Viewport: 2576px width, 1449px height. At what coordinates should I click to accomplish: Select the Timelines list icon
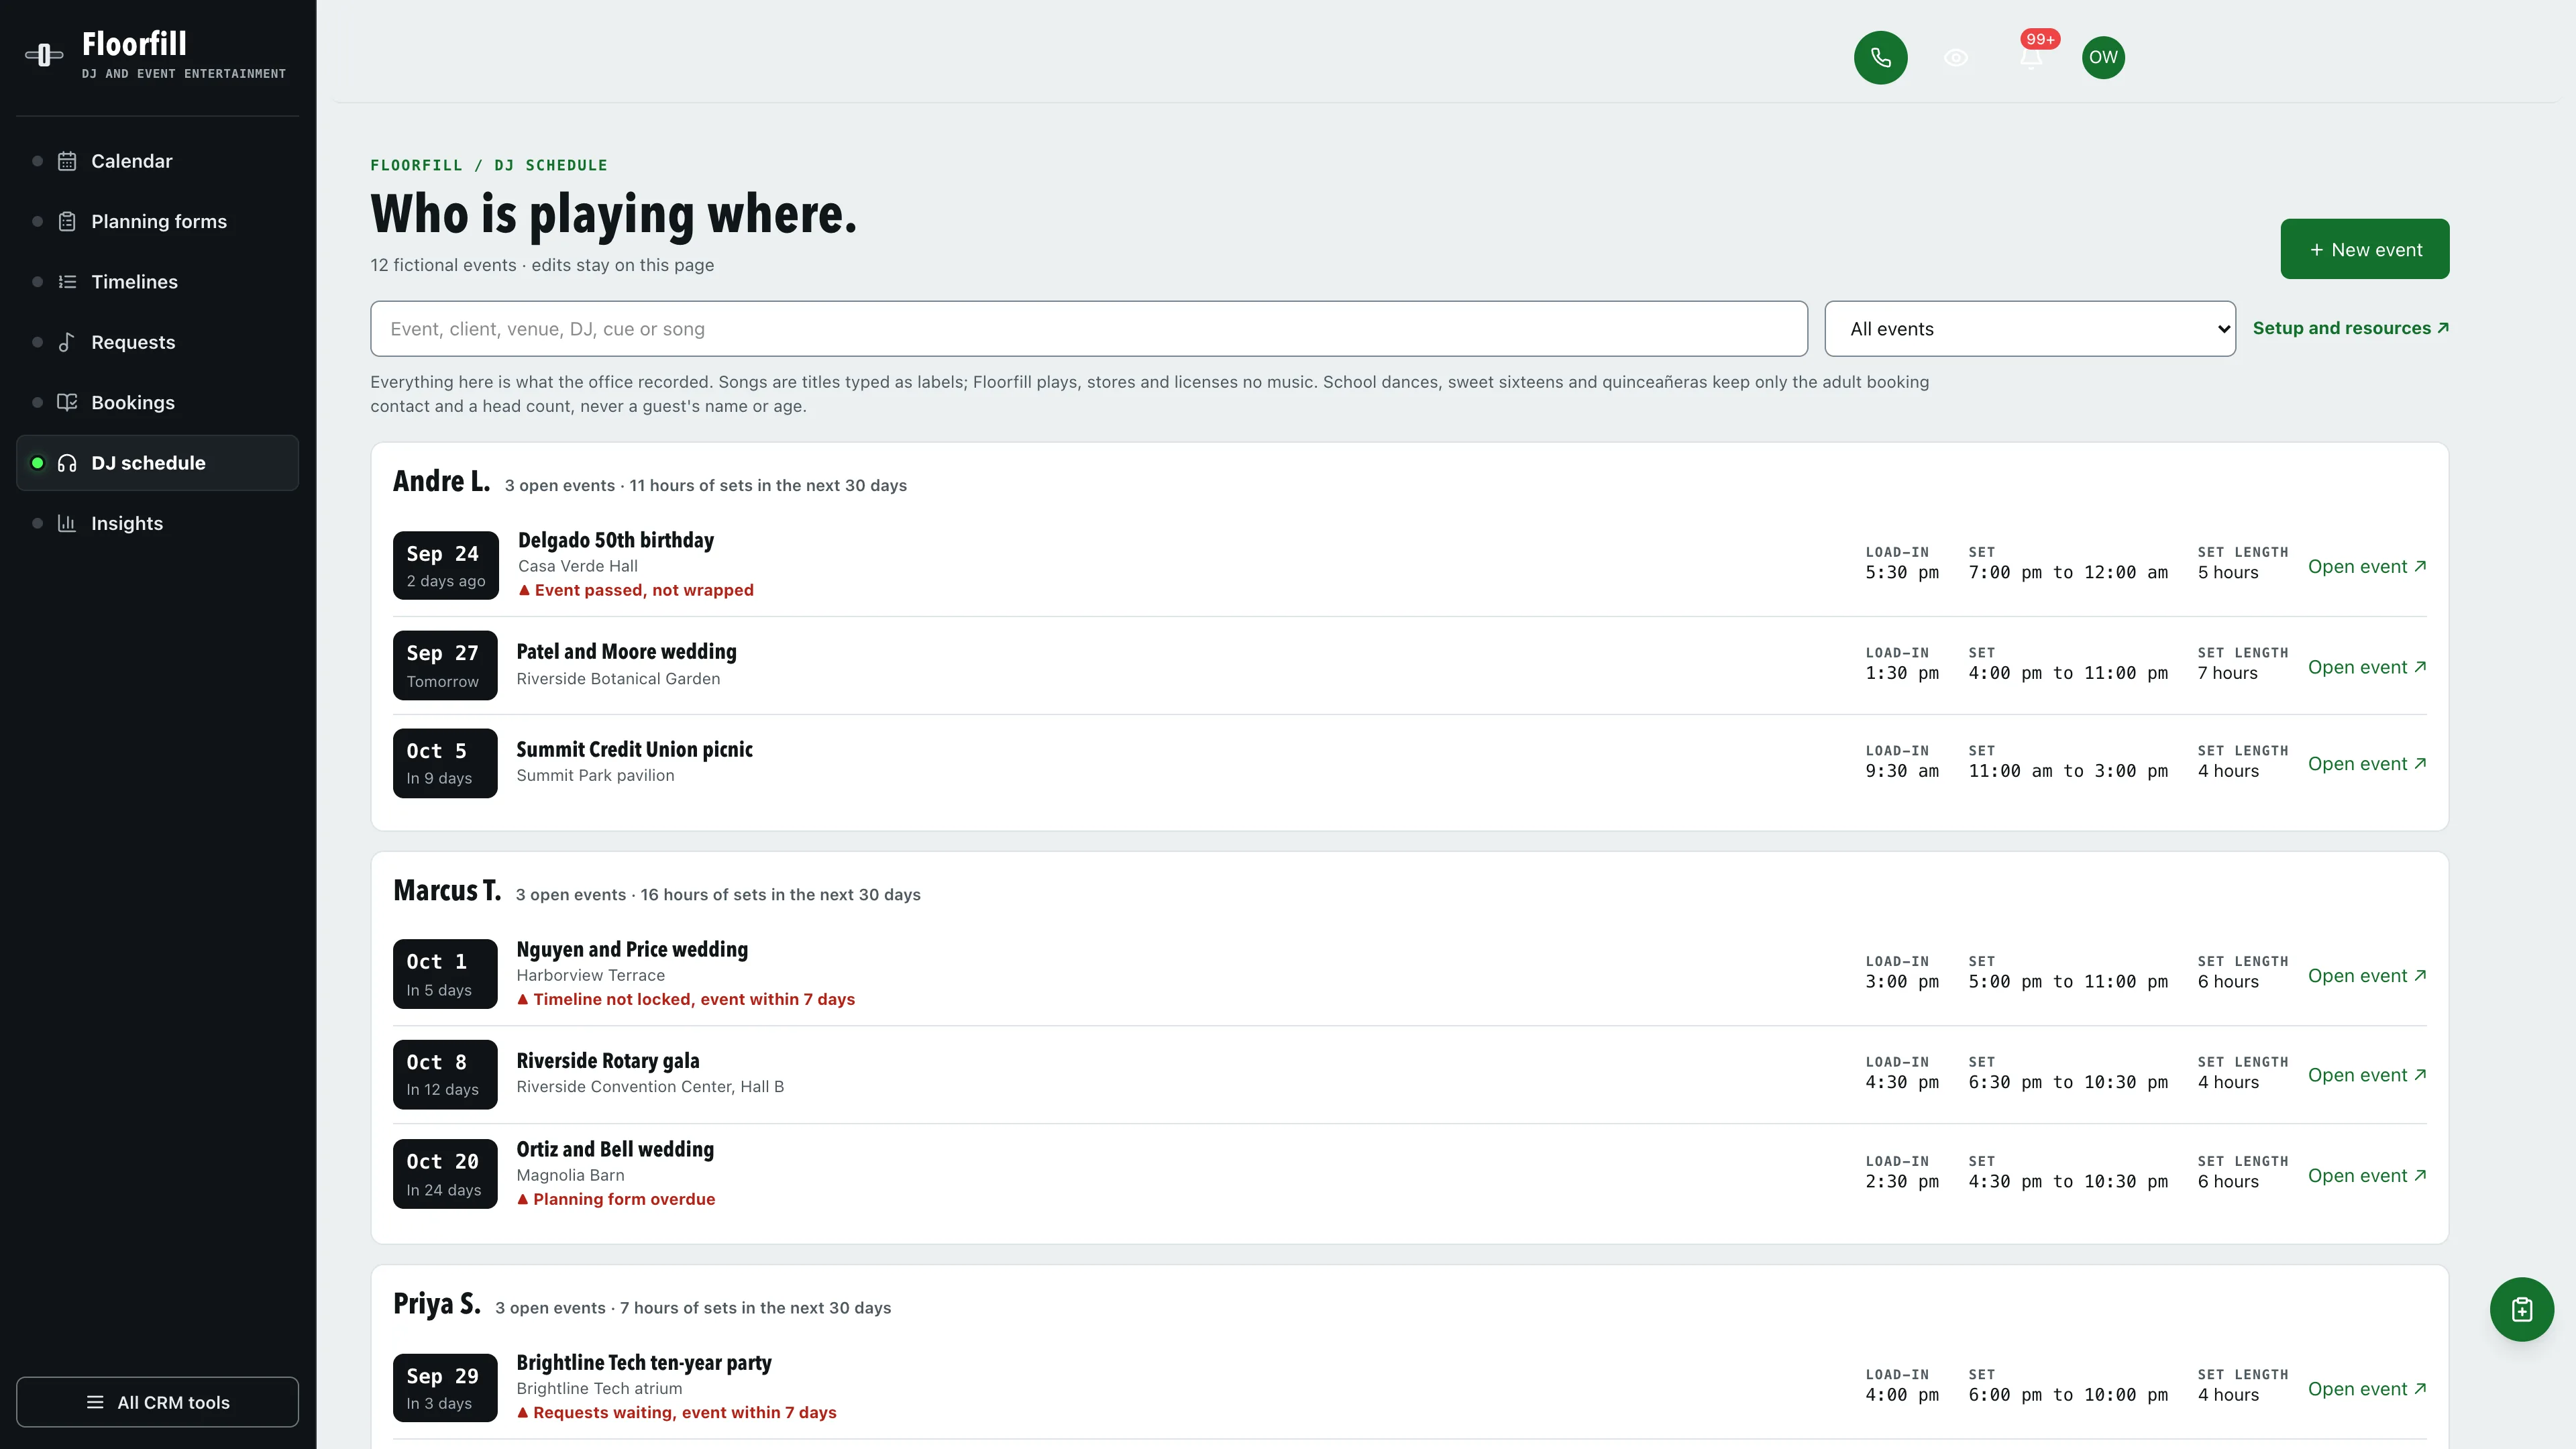(67, 282)
